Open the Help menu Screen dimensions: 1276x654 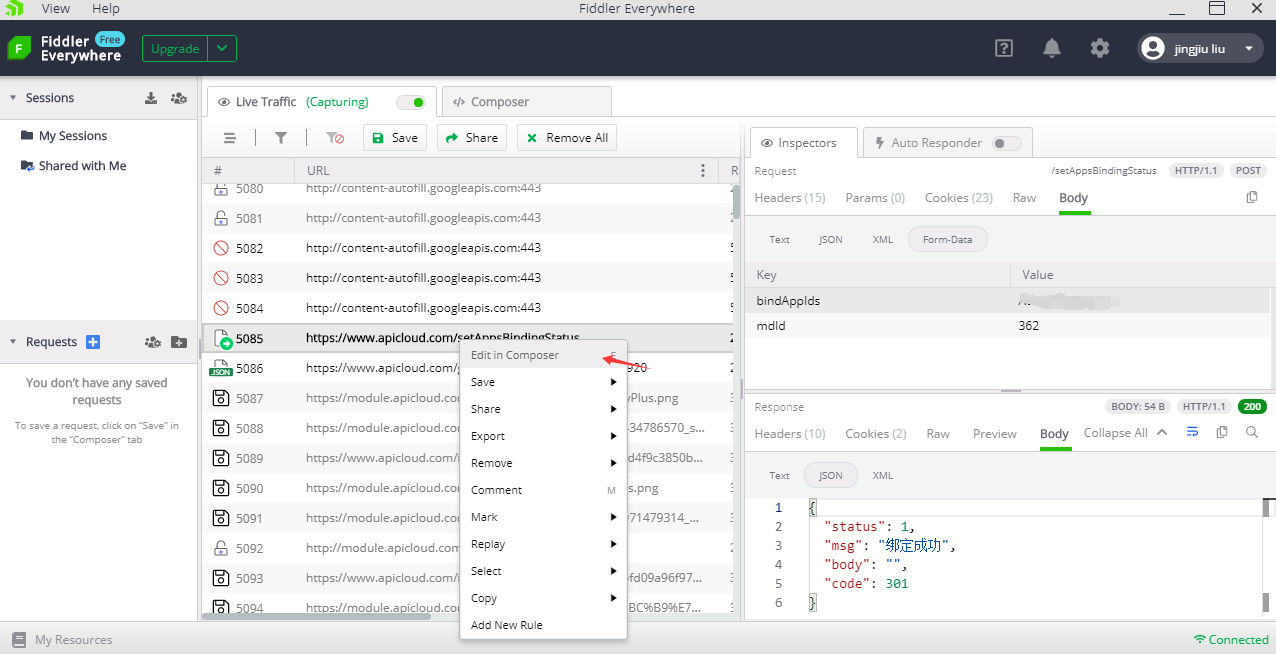click(106, 8)
